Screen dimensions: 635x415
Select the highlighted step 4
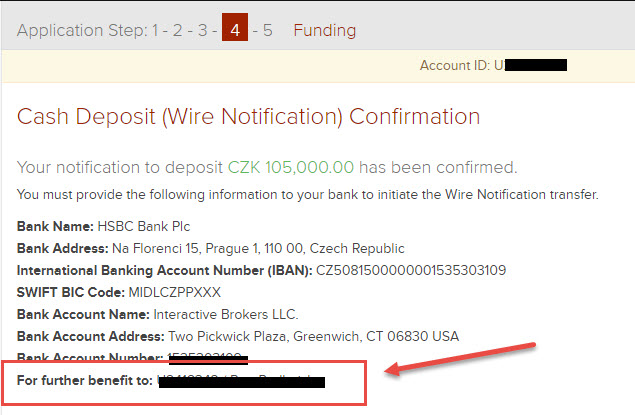point(235,30)
